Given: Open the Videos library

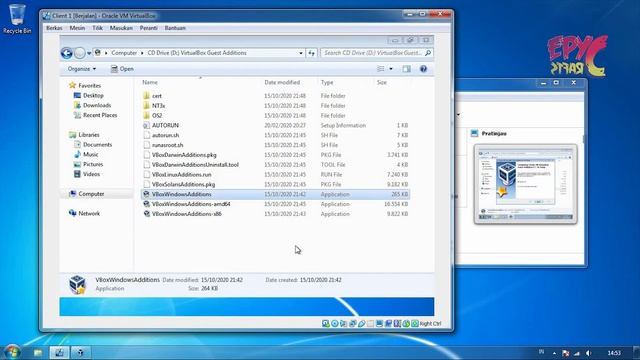Looking at the screenshot, I should tap(87, 174).
